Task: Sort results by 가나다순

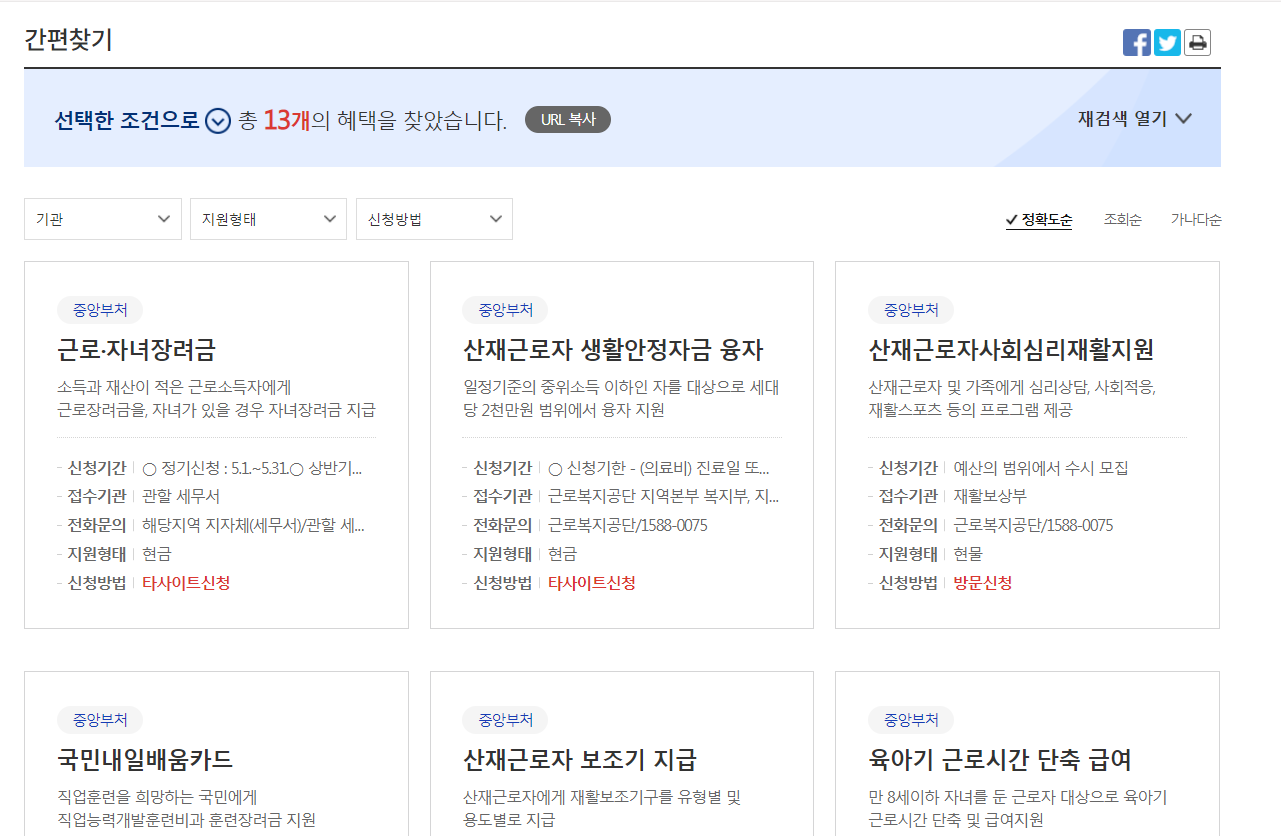Action: point(1196,220)
